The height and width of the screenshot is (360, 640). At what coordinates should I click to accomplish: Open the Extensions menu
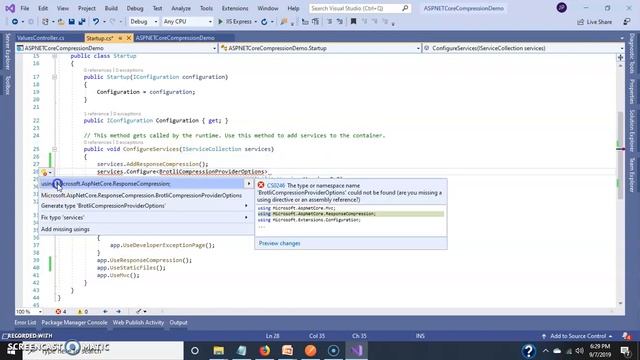click(235, 8)
